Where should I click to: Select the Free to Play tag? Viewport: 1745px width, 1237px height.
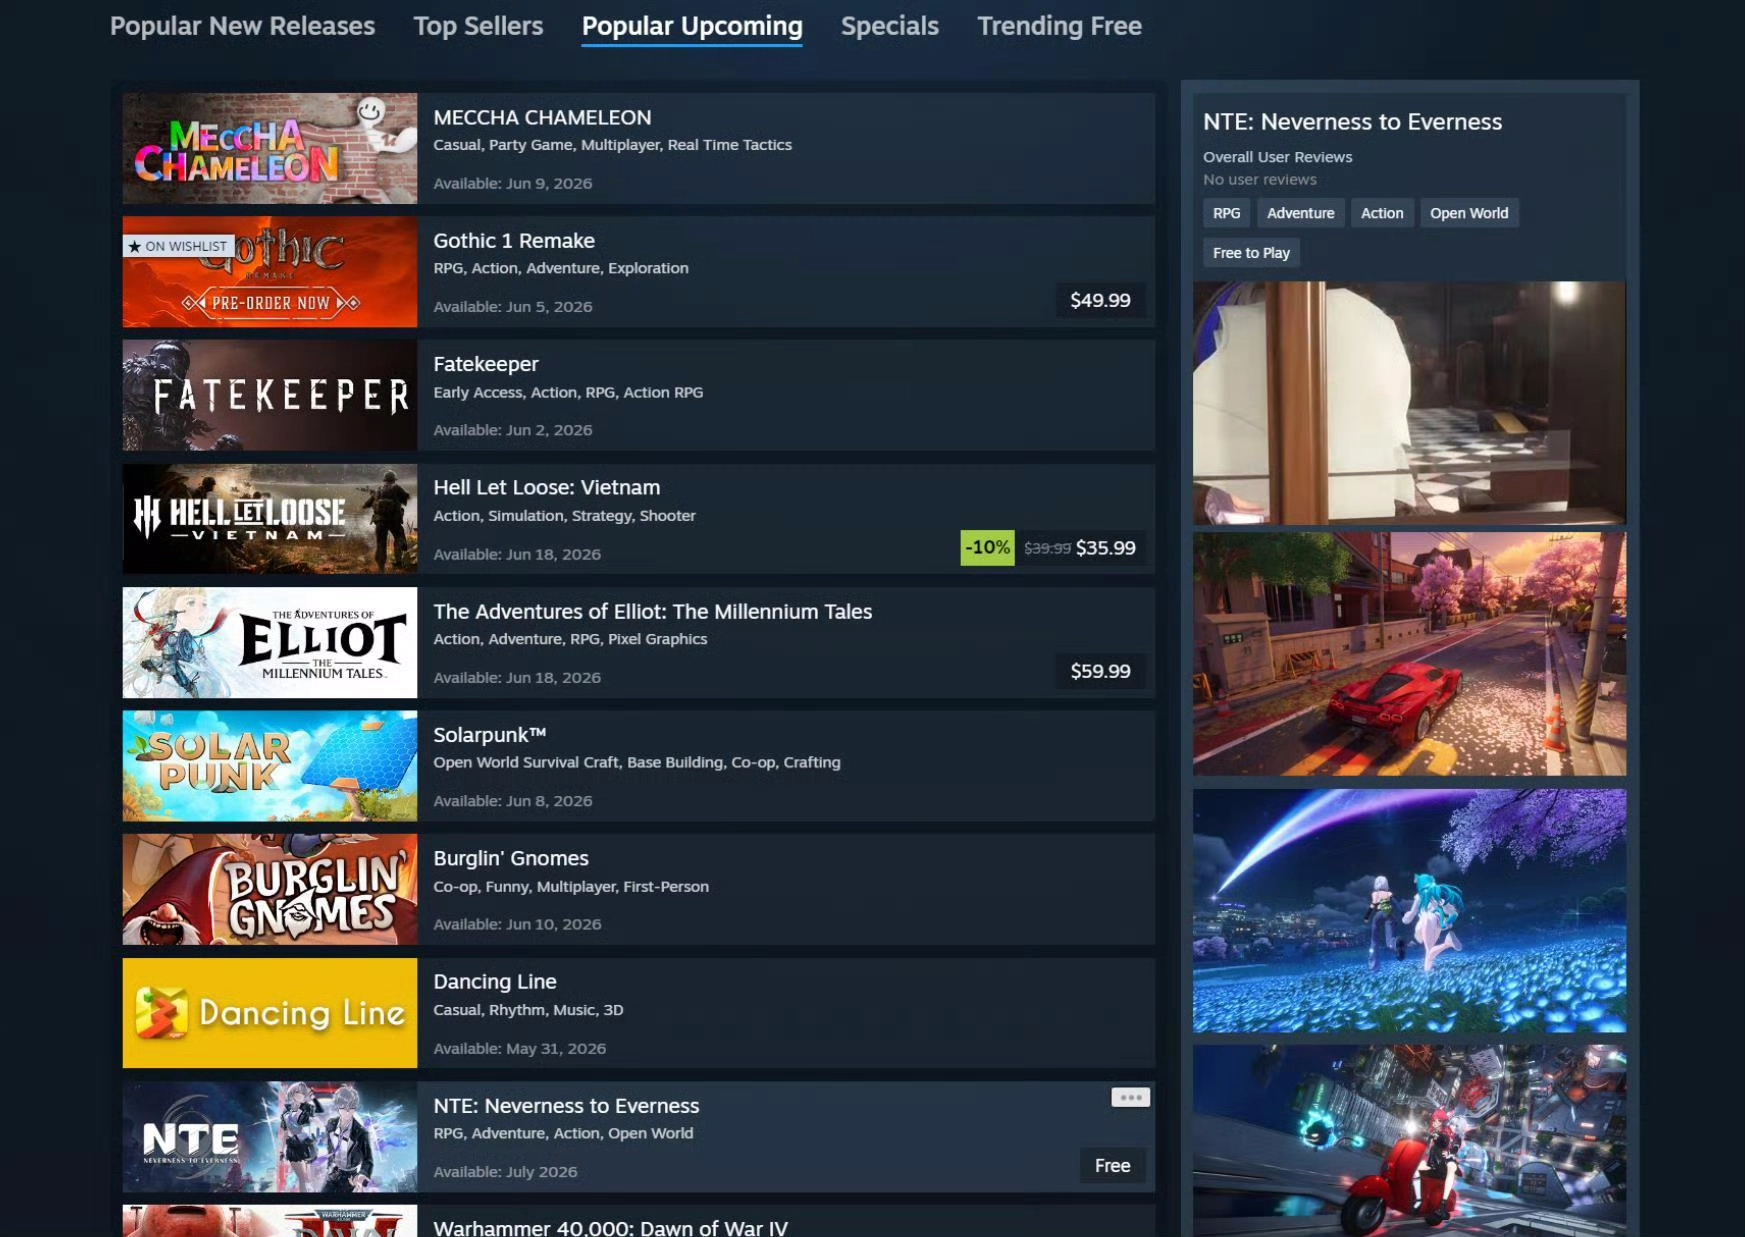1251,253
